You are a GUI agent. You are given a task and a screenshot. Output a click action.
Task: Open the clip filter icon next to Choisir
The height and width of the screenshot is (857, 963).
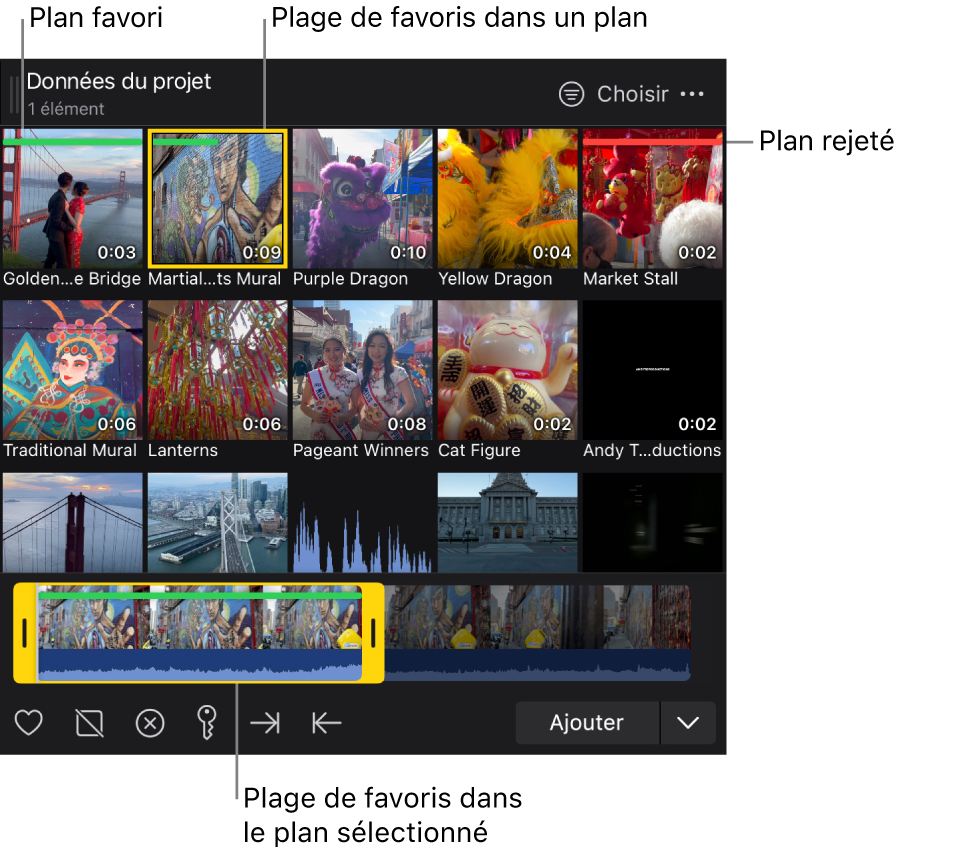[571, 94]
